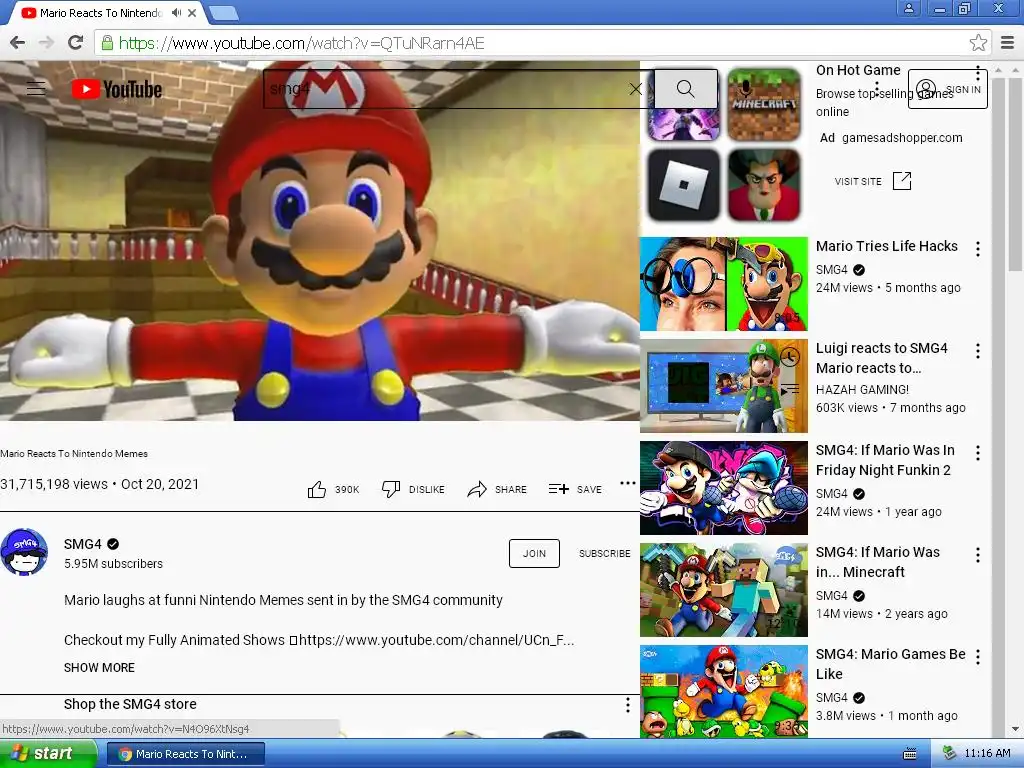
Task: Open If Mario Was in Minecraft thumbnail
Action: point(724,590)
